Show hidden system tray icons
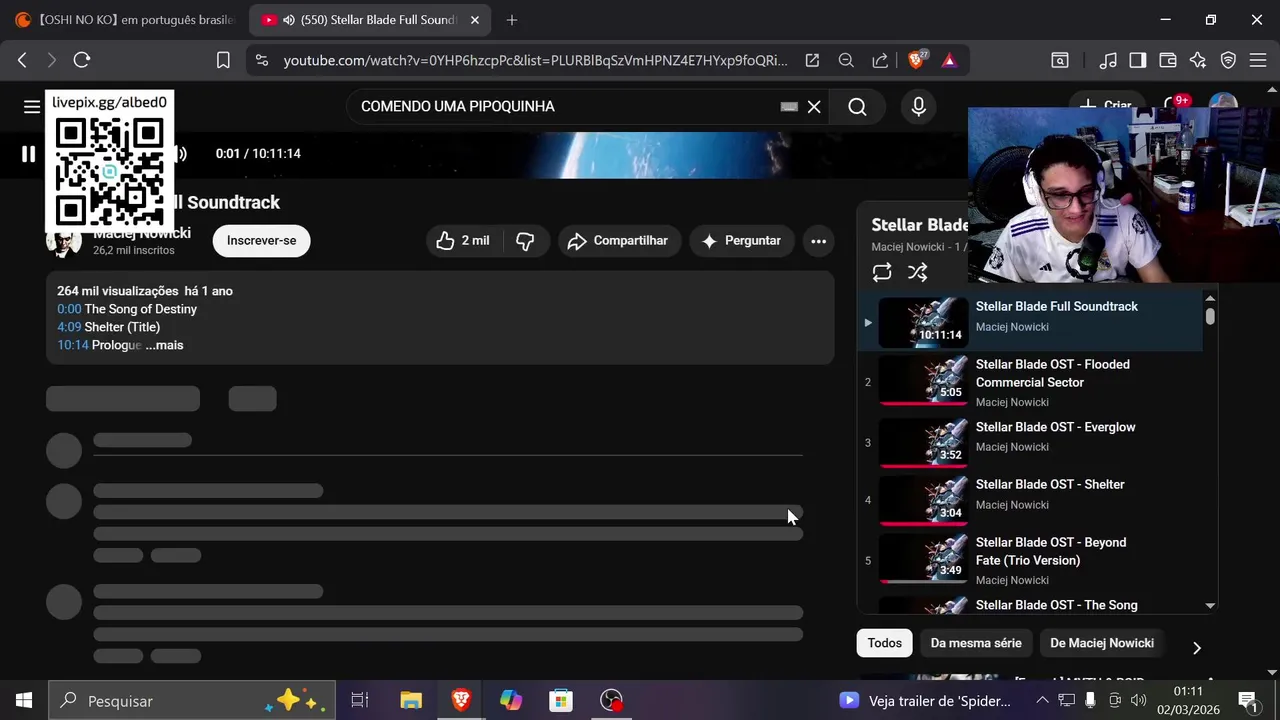The image size is (1280, 720). click(1043, 701)
